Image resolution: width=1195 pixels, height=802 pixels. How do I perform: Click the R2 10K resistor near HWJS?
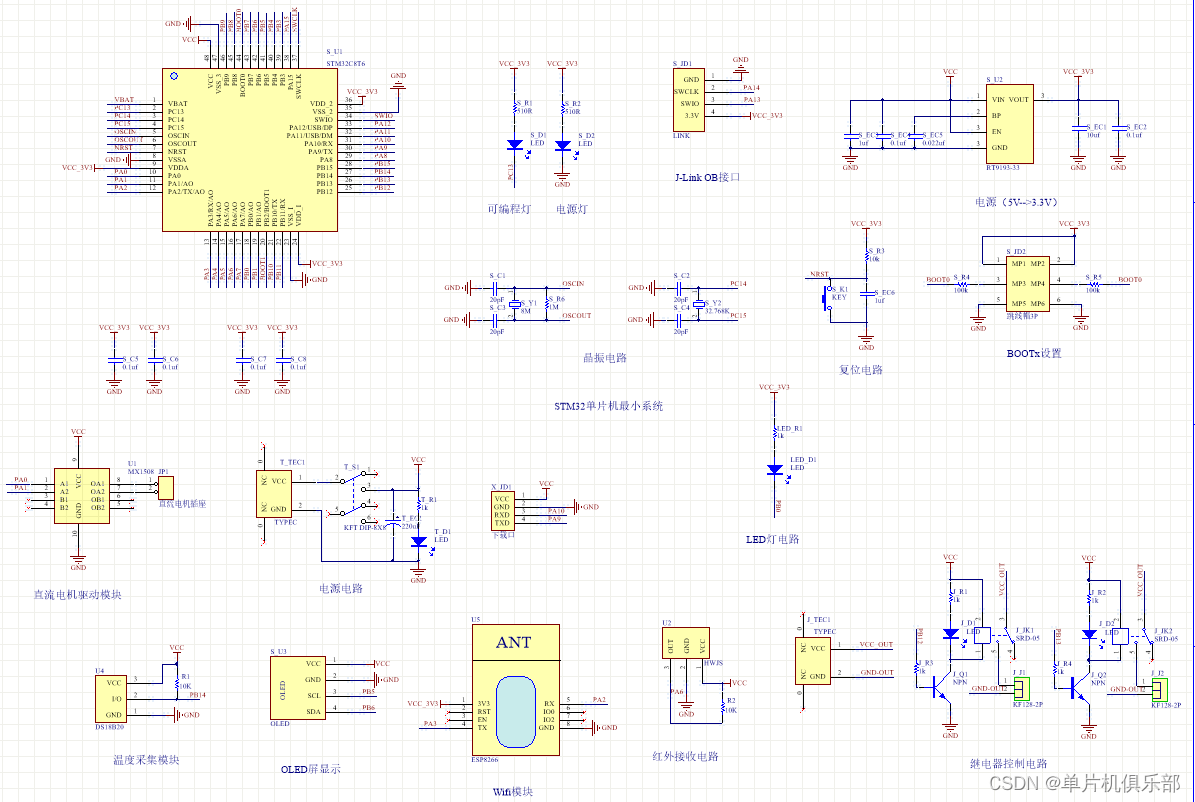723,706
